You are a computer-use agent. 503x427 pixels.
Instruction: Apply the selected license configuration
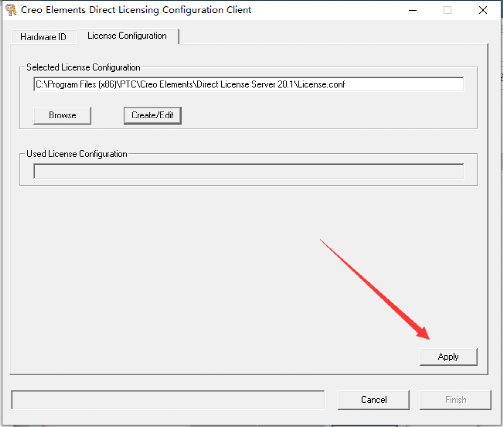[x=448, y=357]
